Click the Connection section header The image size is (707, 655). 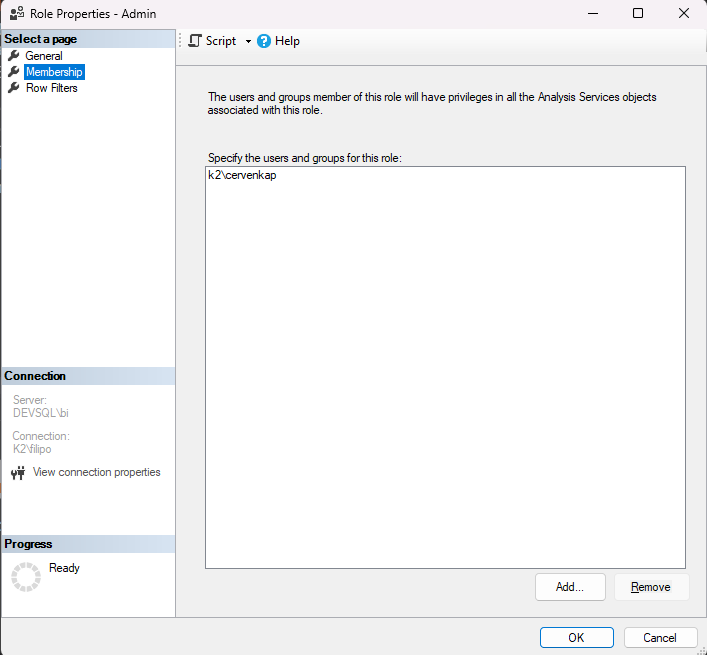coord(88,376)
